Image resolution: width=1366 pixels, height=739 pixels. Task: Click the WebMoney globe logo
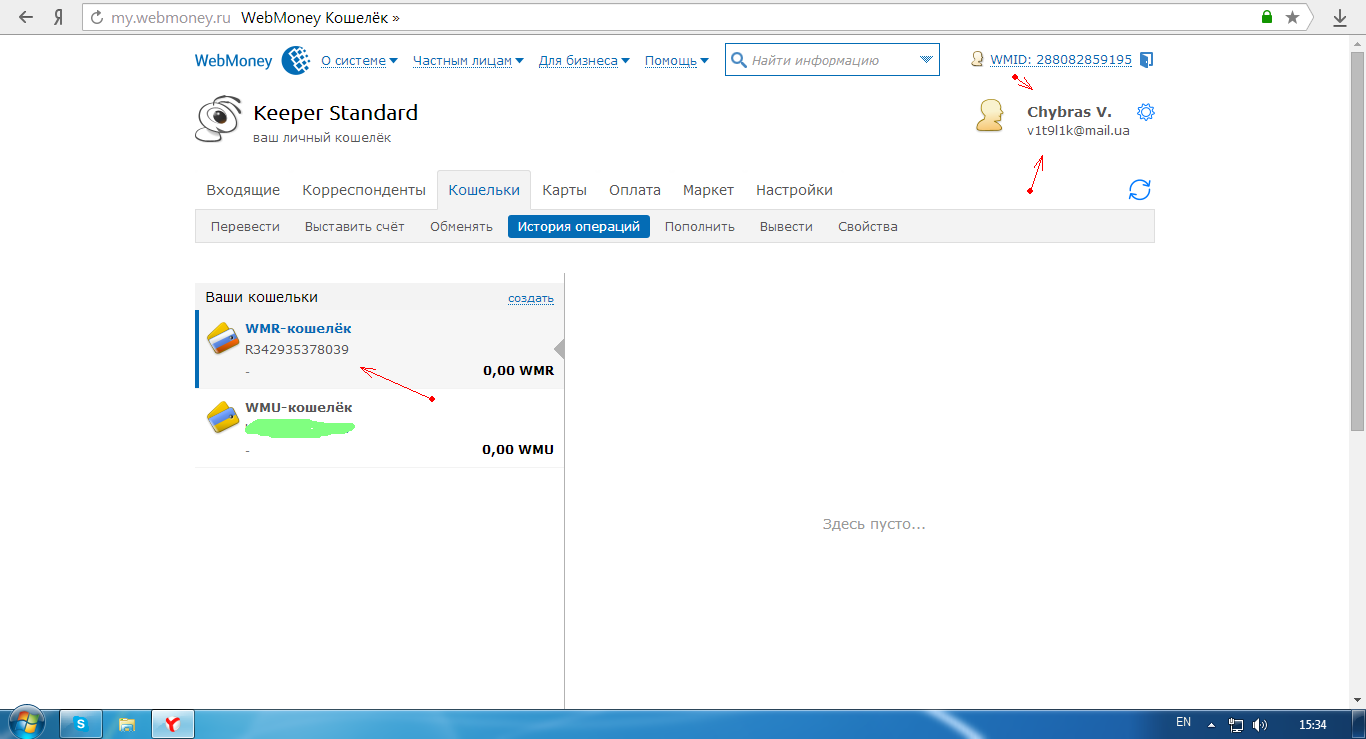[296, 60]
